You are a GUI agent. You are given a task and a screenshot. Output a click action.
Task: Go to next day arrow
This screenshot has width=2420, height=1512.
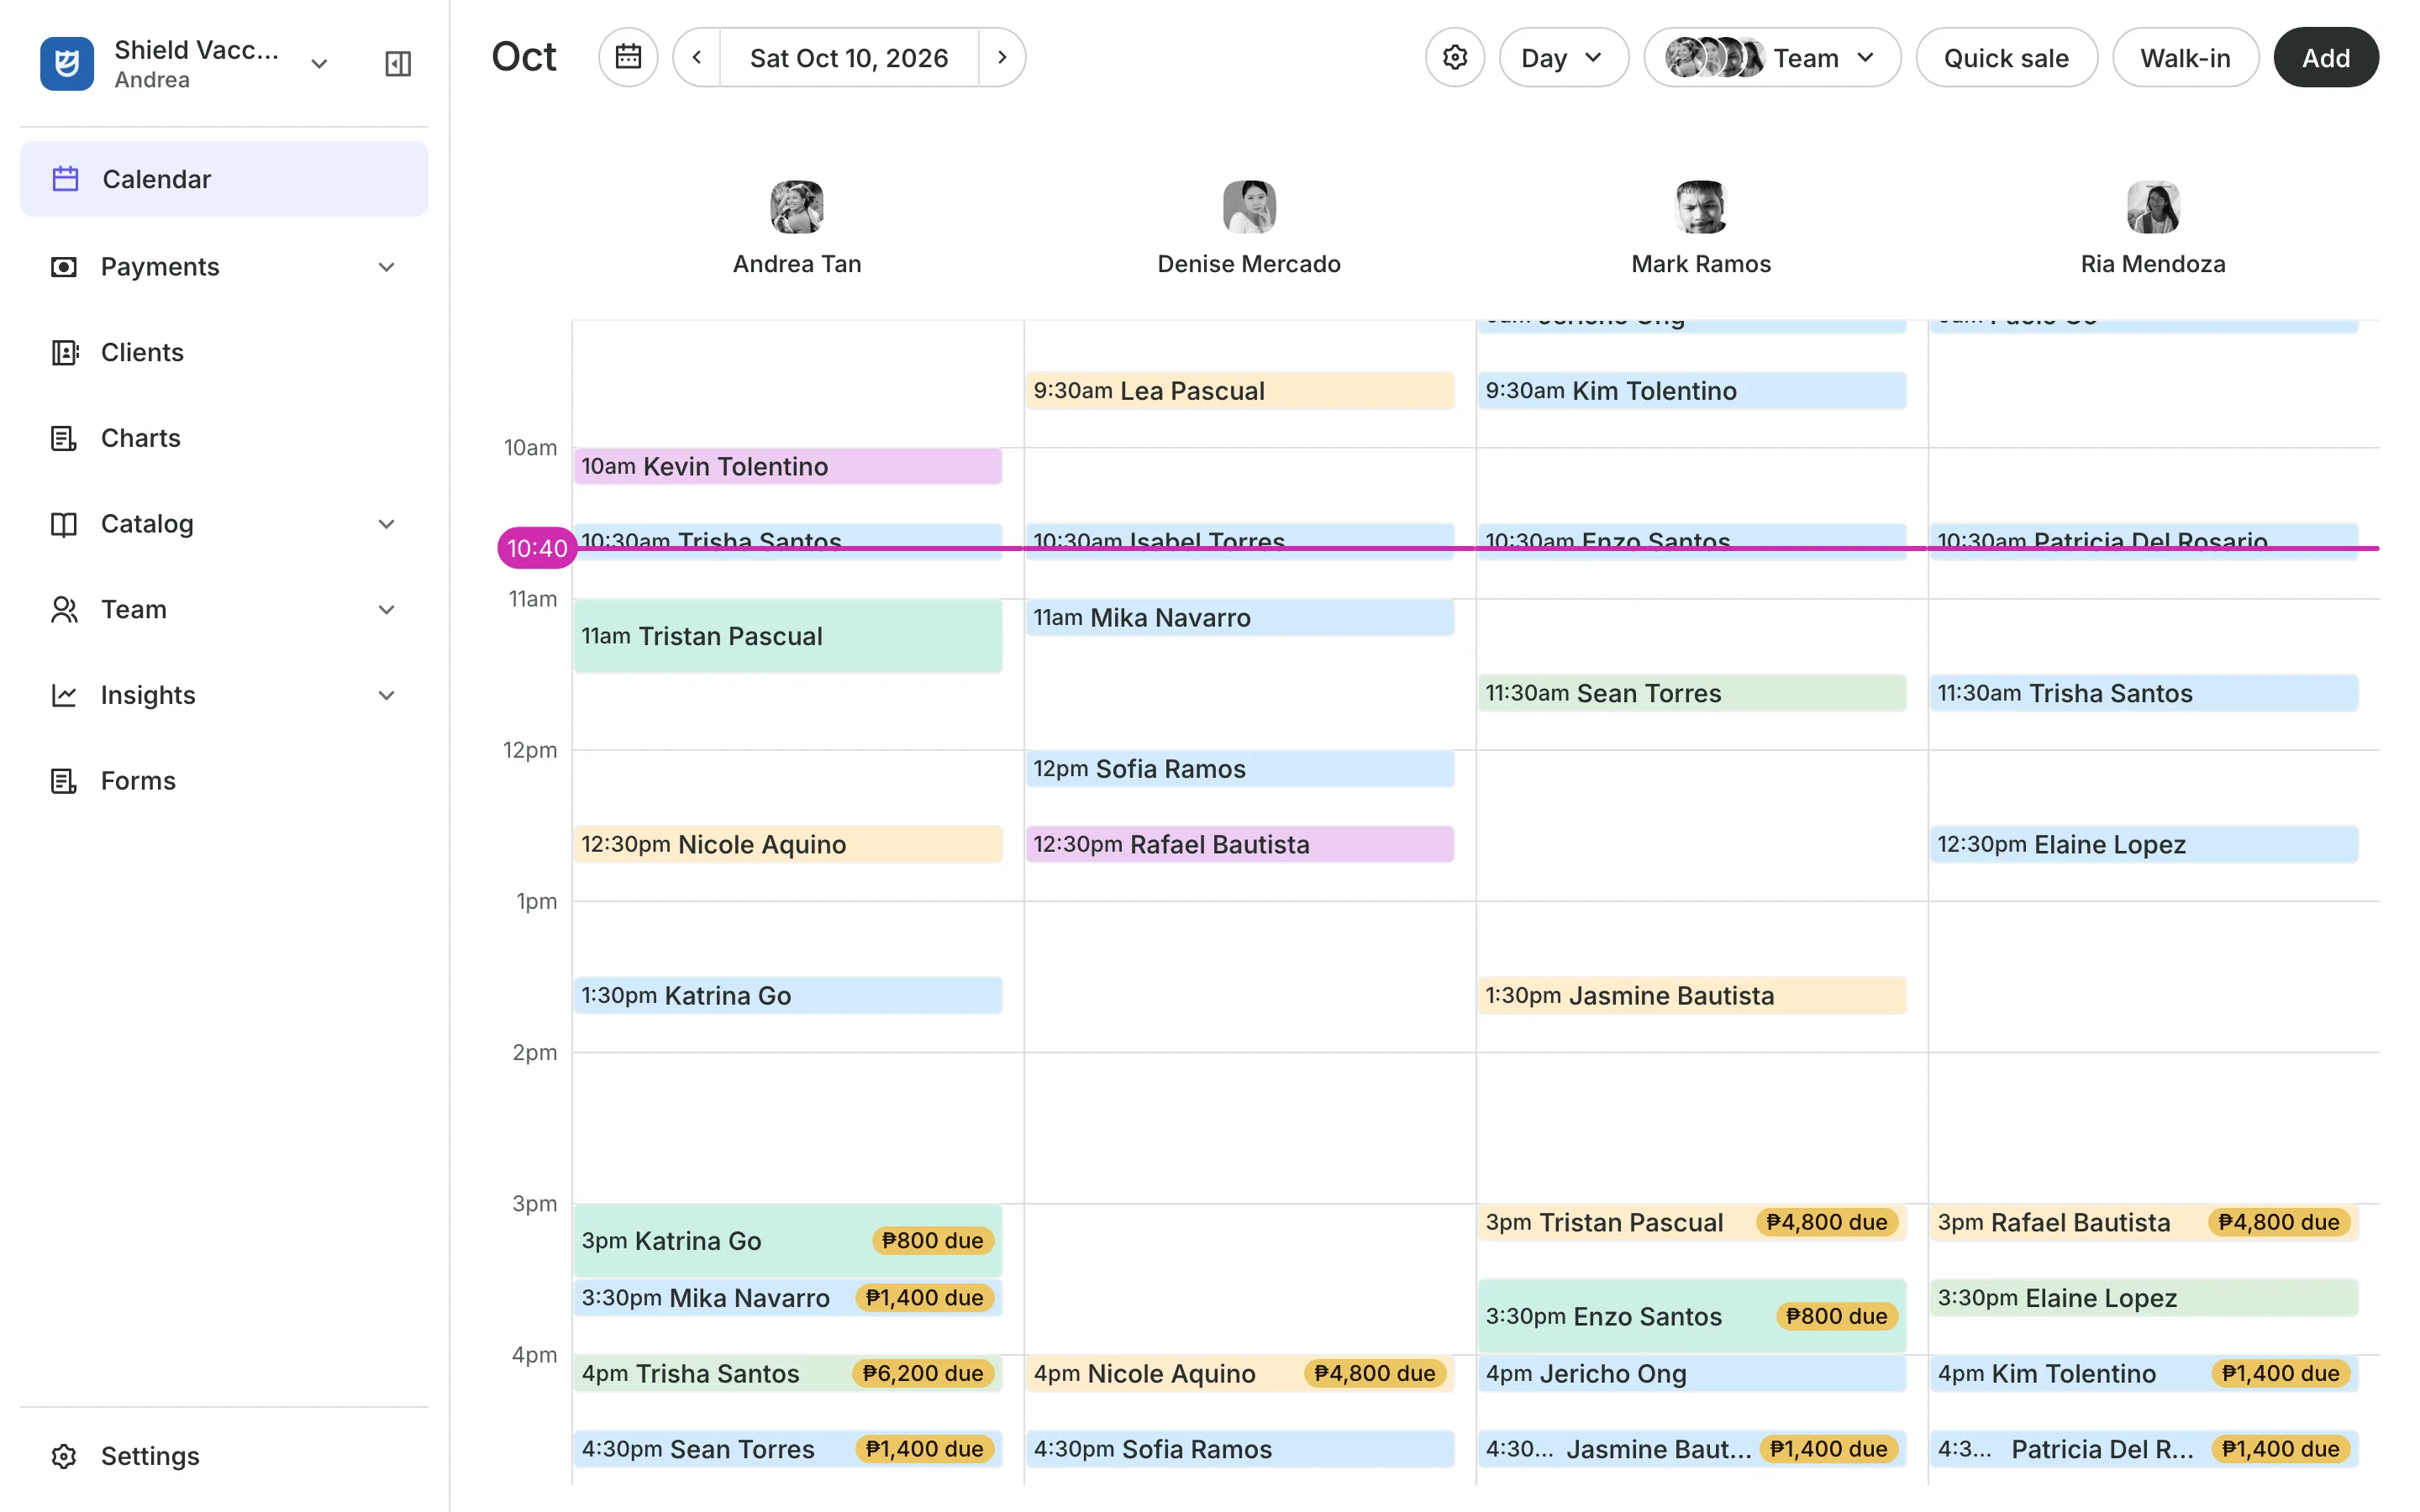pos(1002,57)
